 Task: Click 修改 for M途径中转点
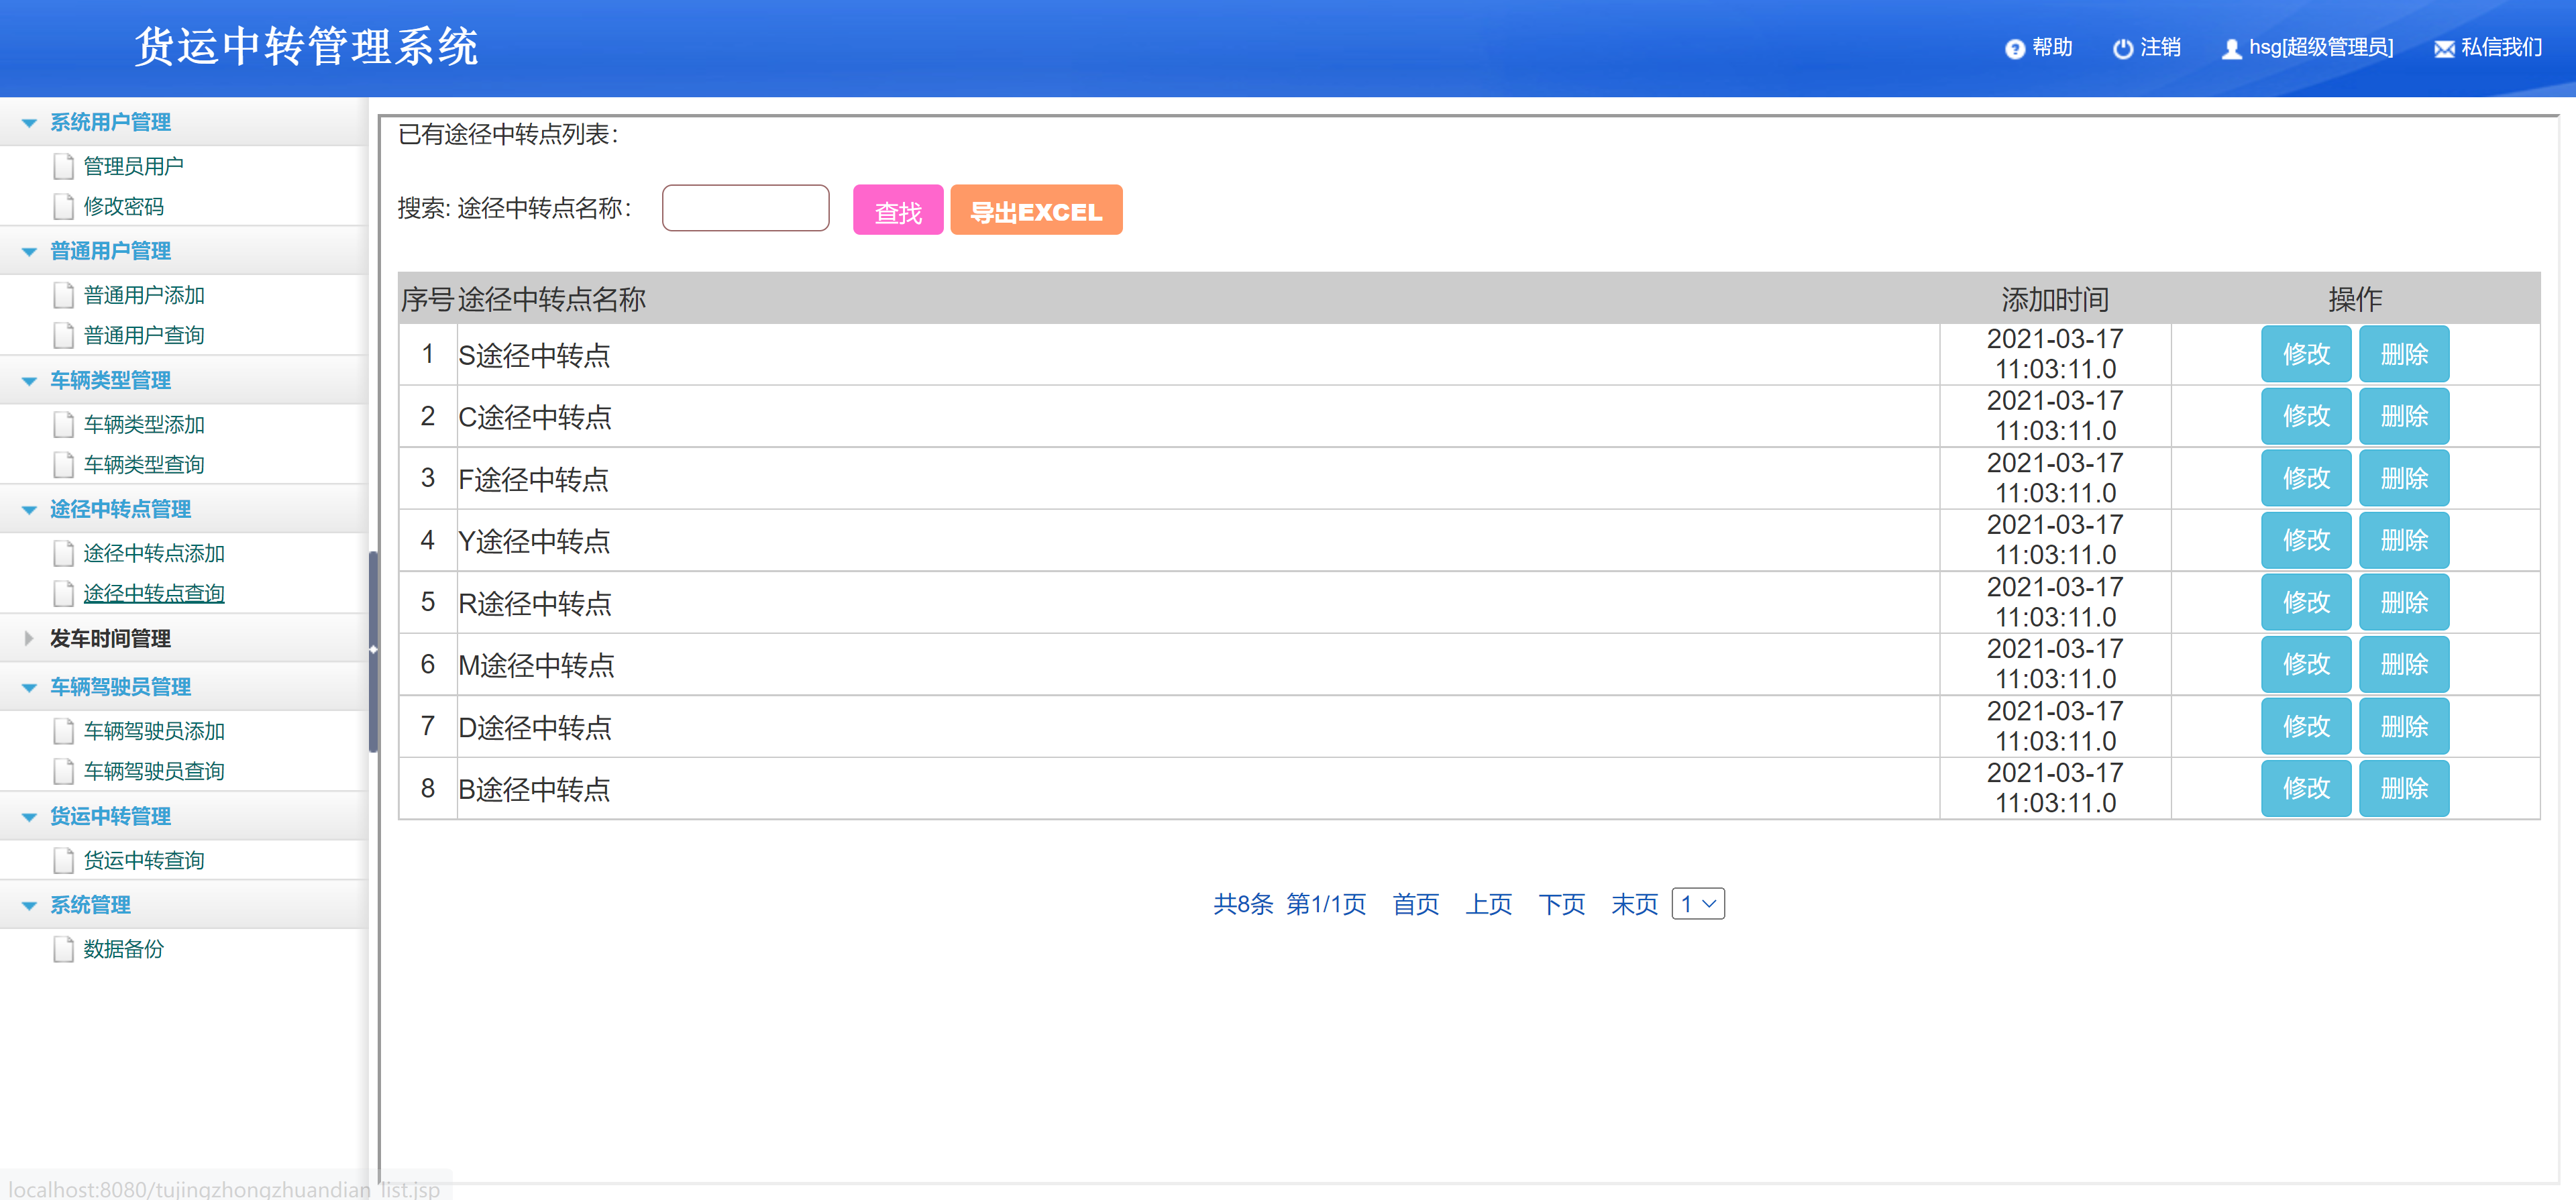point(2305,664)
